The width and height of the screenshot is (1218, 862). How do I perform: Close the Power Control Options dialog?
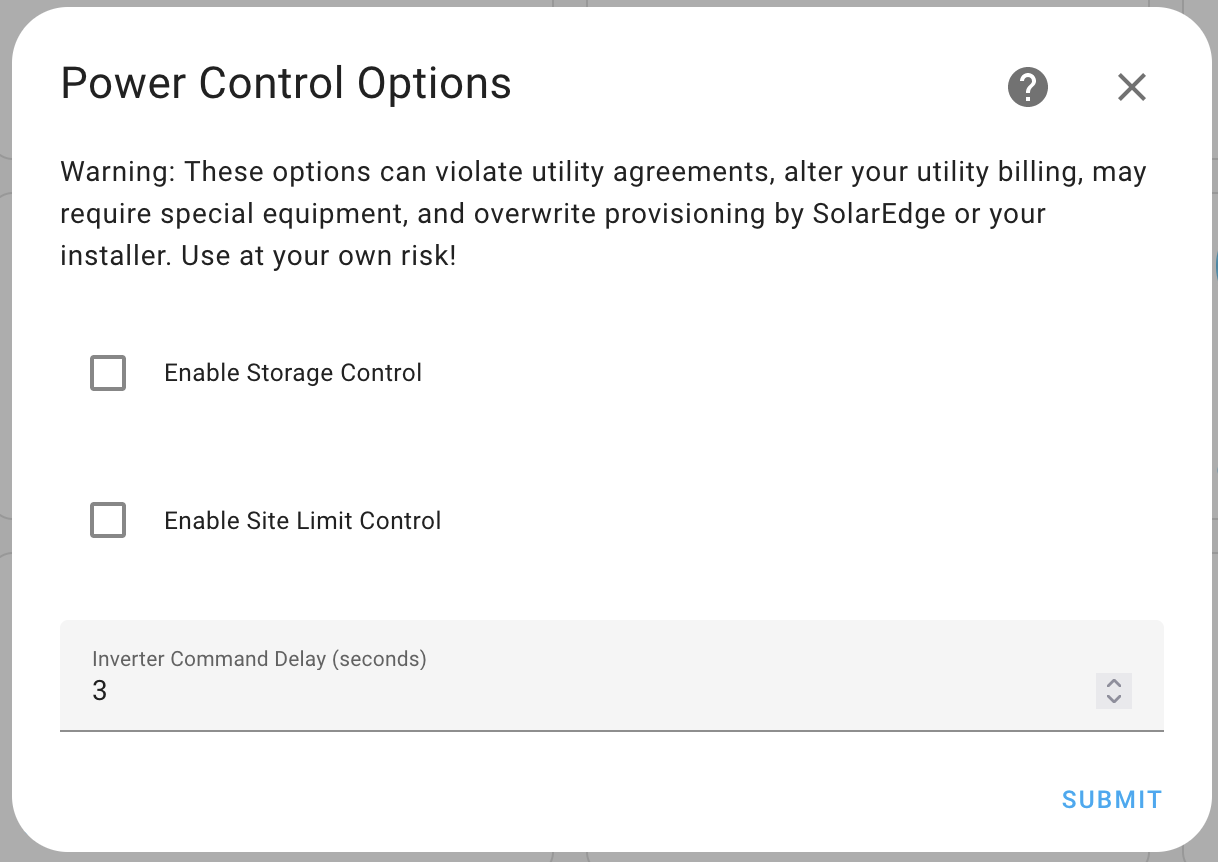[x=1131, y=87]
